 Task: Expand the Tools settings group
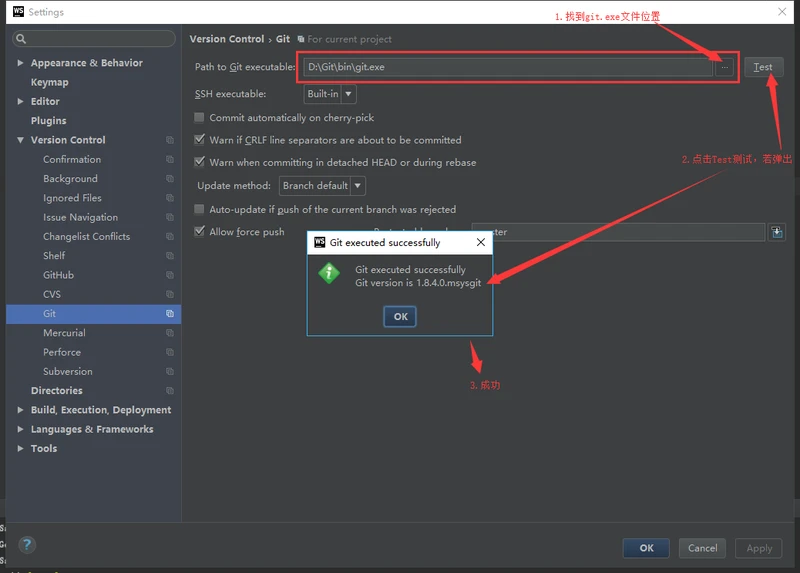(x=20, y=449)
